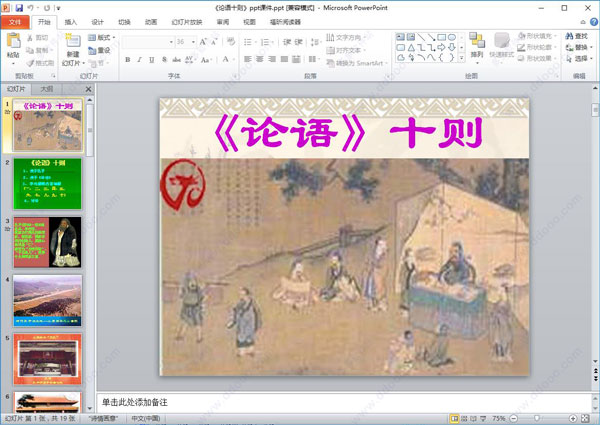The height and width of the screenshot is (425, 600).
Task: Toggle Center text alignment
Action: coord(260,59)
